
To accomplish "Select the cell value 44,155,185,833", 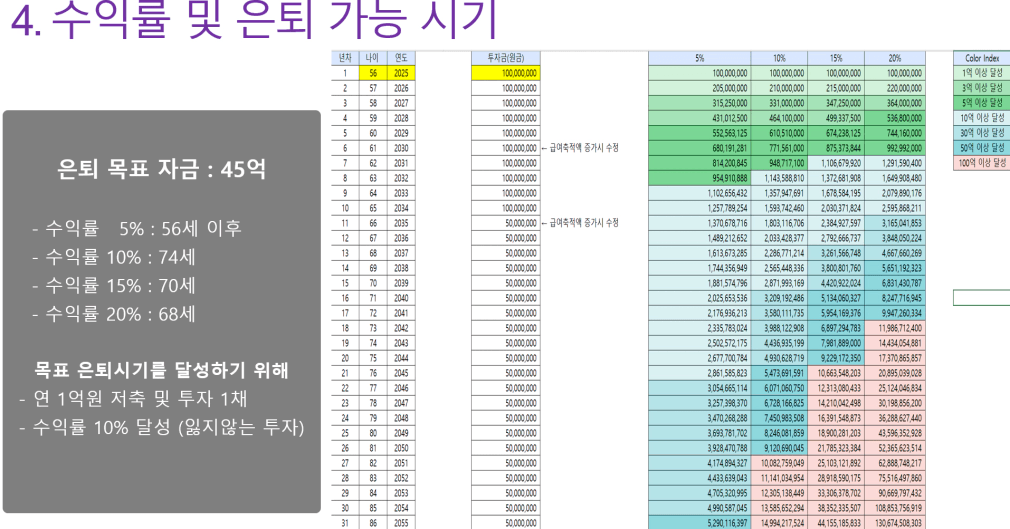I will pos(835,523).
